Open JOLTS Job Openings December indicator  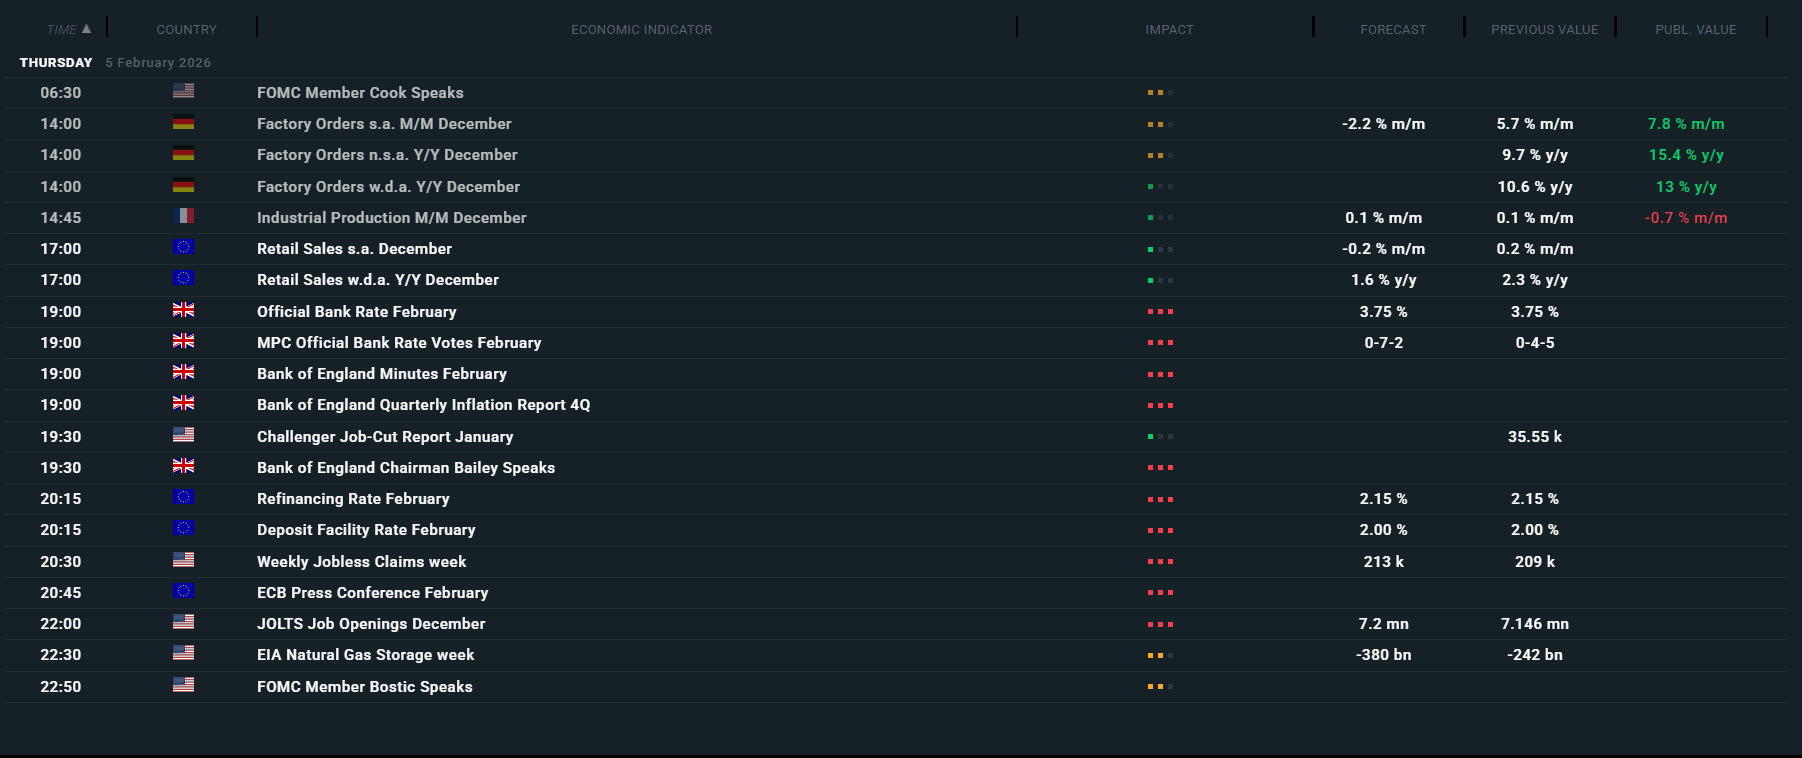point(371,624)
